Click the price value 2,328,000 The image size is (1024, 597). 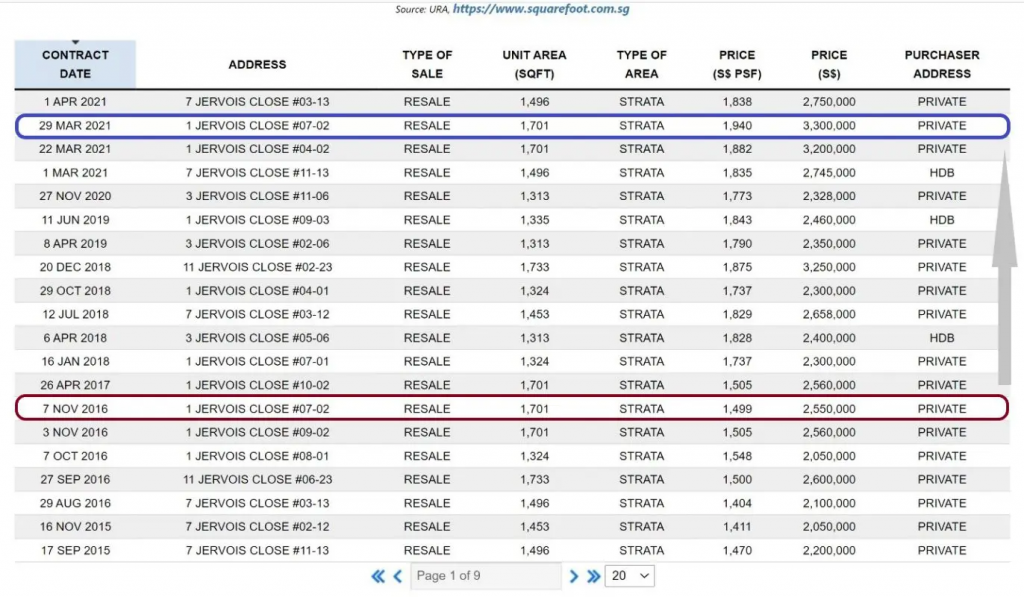[x=829, y=196]
